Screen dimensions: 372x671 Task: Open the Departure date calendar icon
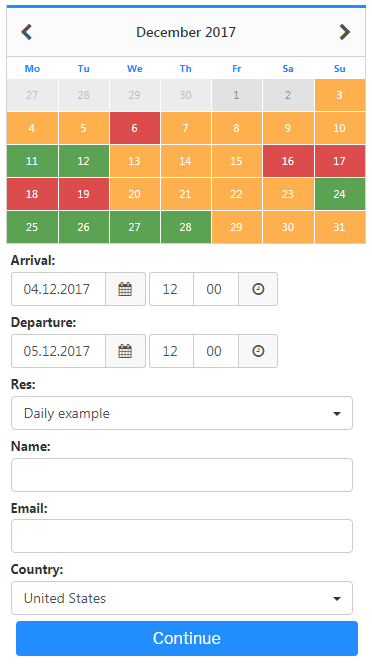[x=125, y=351]
